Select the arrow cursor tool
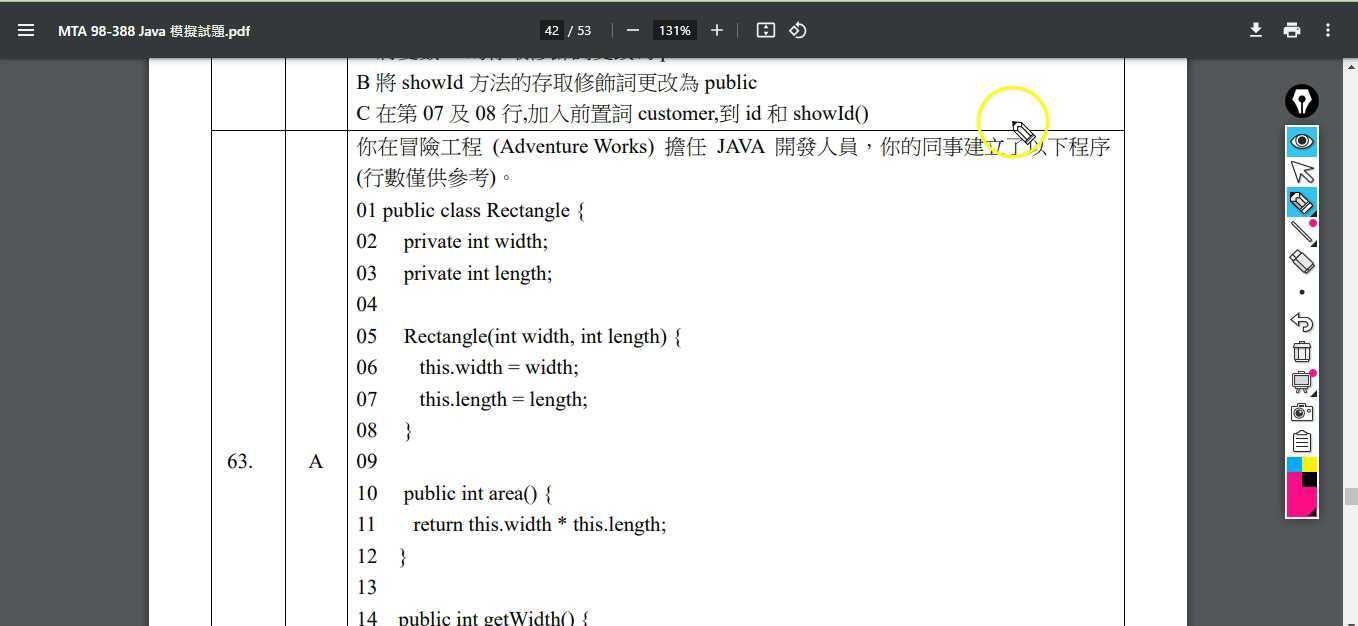This screenshot has width=1358, height=626. click(1301, 172)
